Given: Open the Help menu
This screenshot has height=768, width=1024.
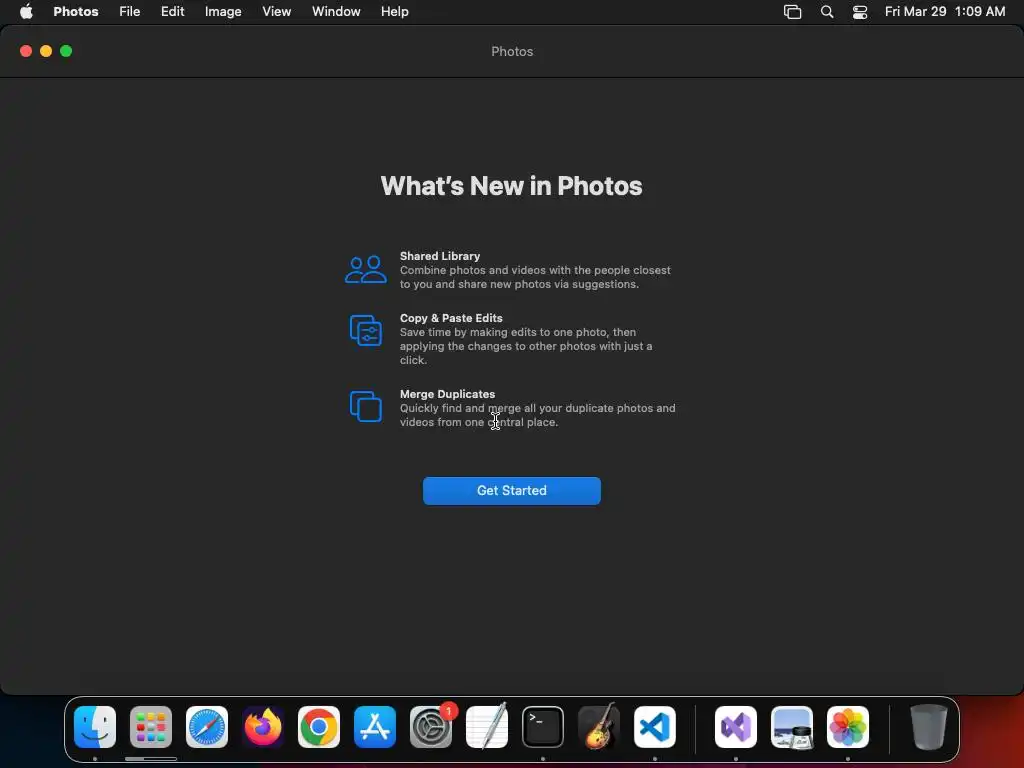Looking at the screenshot, I should tap(394, 11).
